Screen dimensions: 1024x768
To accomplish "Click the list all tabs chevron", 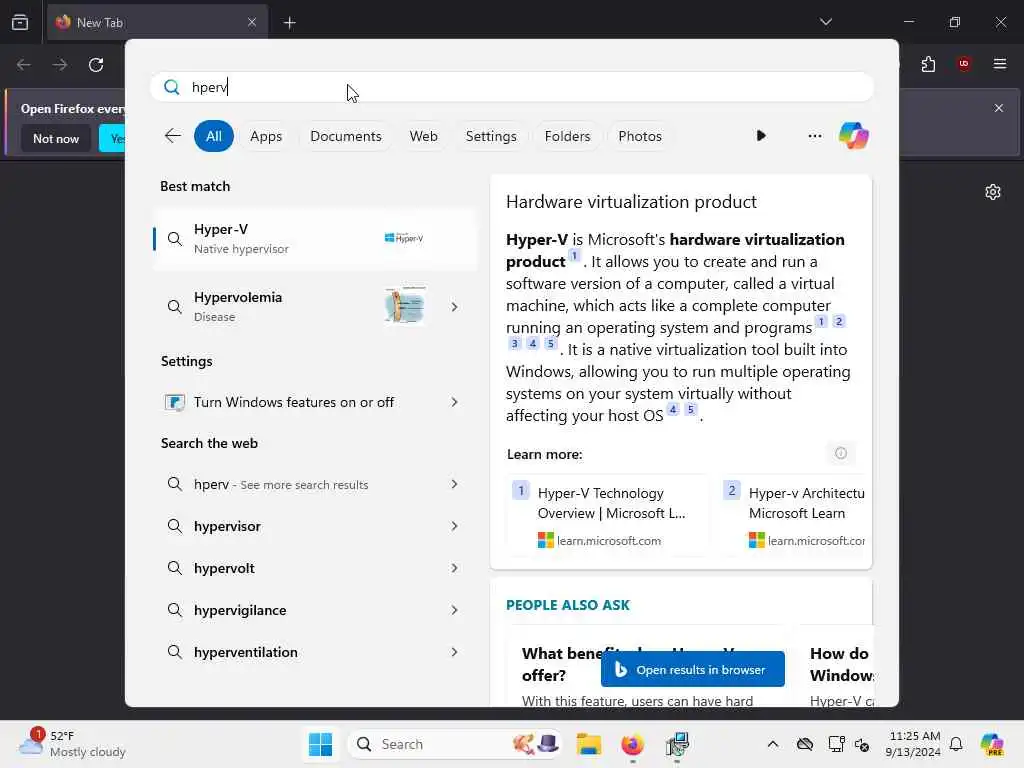I will [x=825, y=22].
